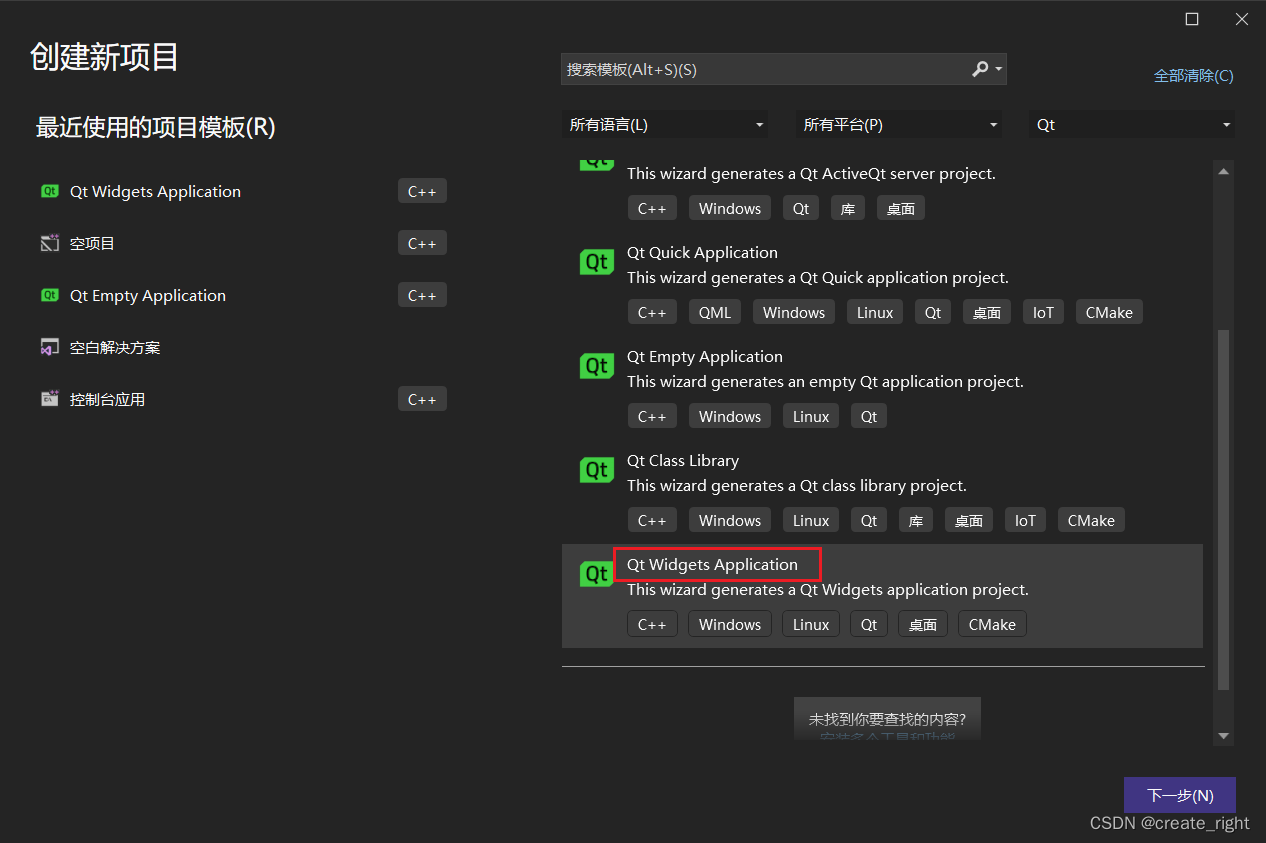Click the Qt Class Library logo icon
Image resolution: width=1266 pixels, height=843 pixels.
click(x=597, y=470)
